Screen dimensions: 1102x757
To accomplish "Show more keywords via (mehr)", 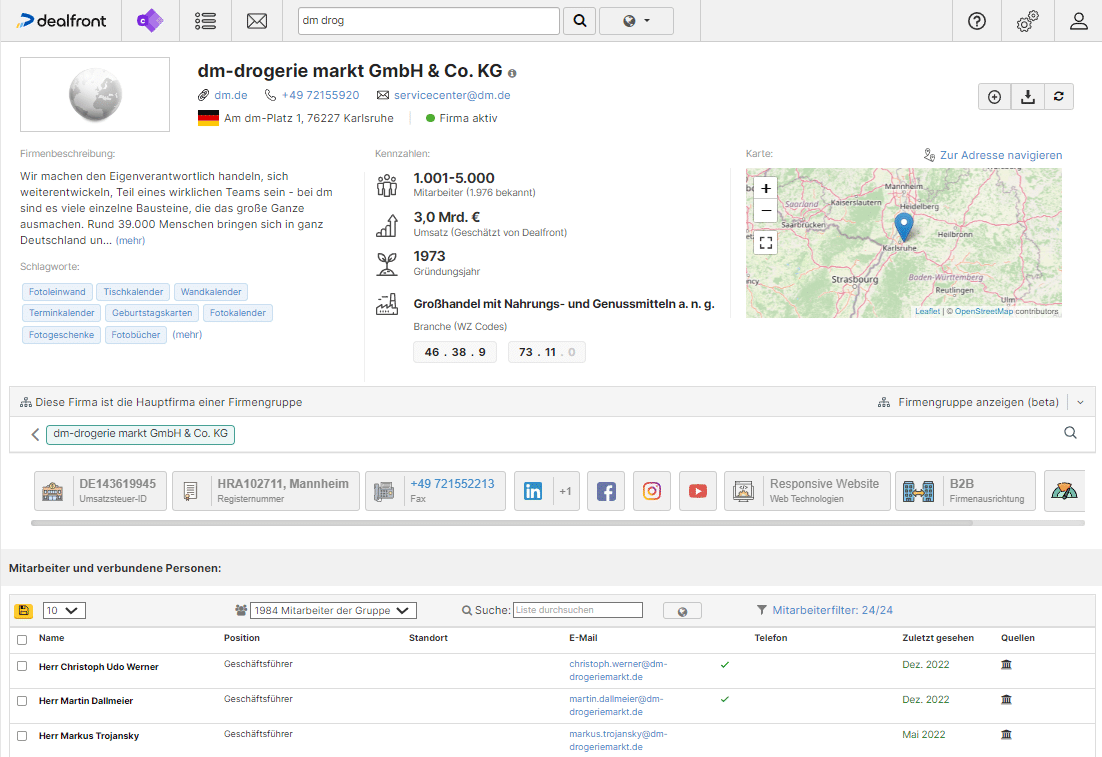I will click(x=187, y=335).
